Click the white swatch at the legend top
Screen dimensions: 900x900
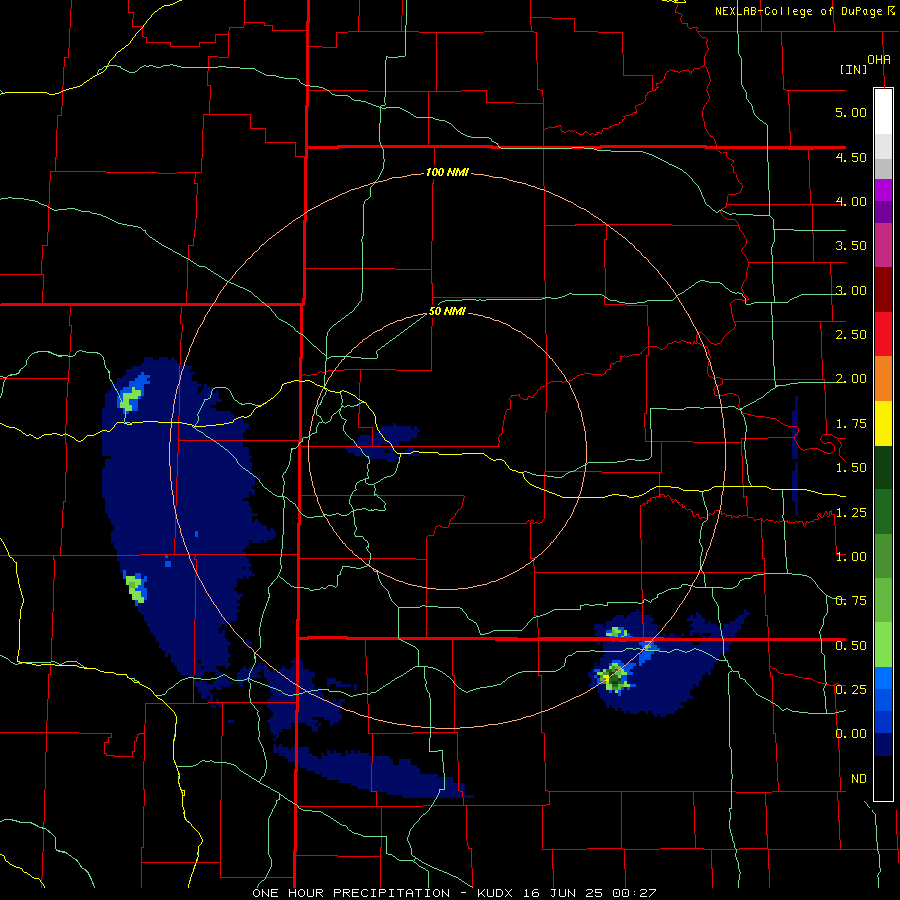(883, 111)
